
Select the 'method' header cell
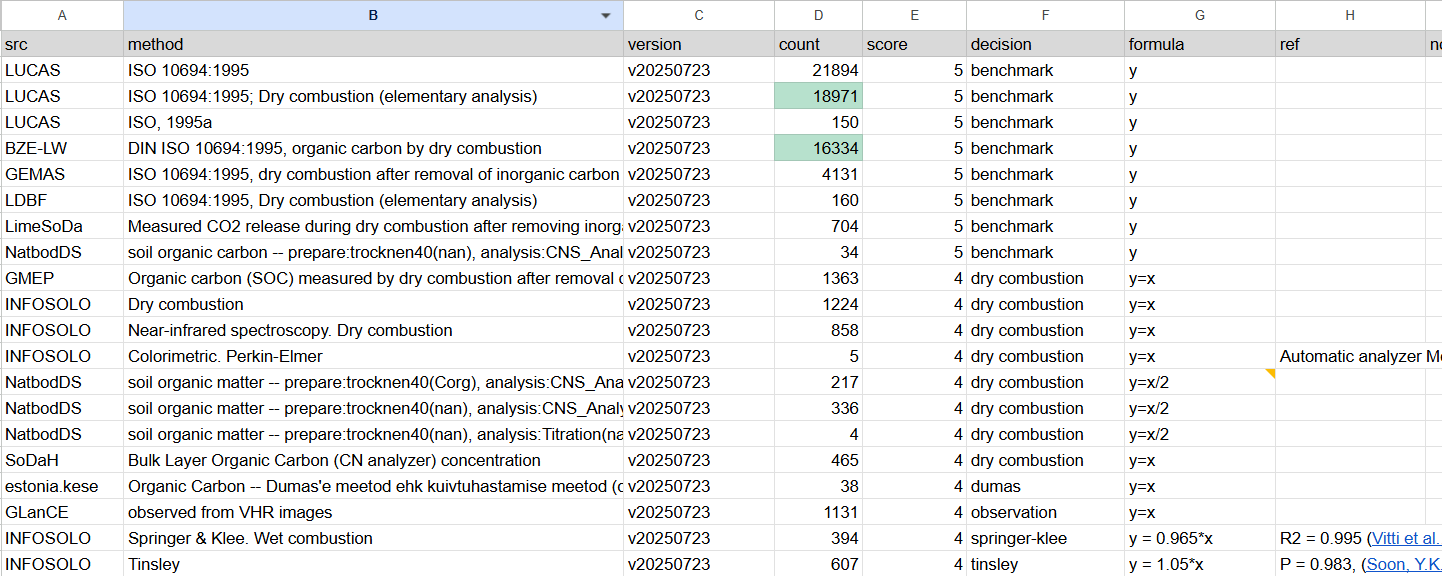373,44
